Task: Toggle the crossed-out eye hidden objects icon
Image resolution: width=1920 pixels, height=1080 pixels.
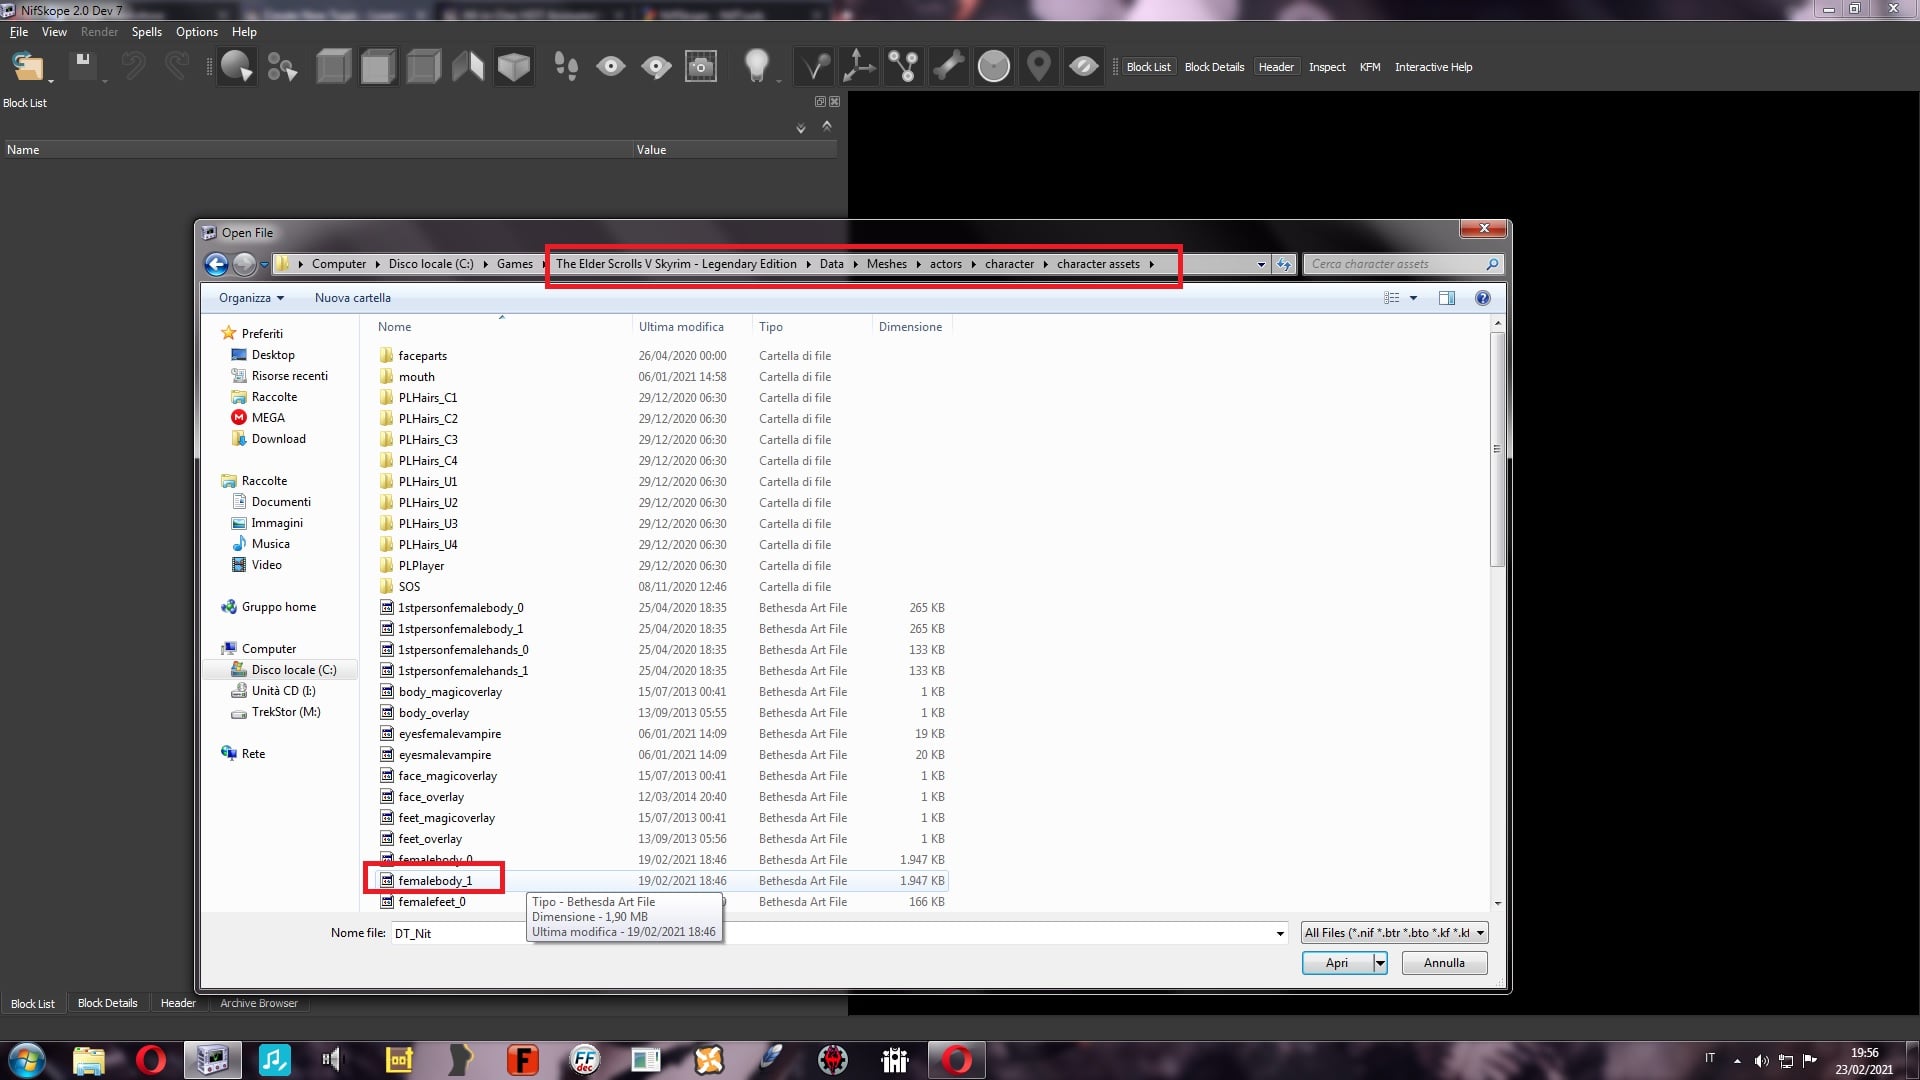Action: click(x=1083, y=67)
